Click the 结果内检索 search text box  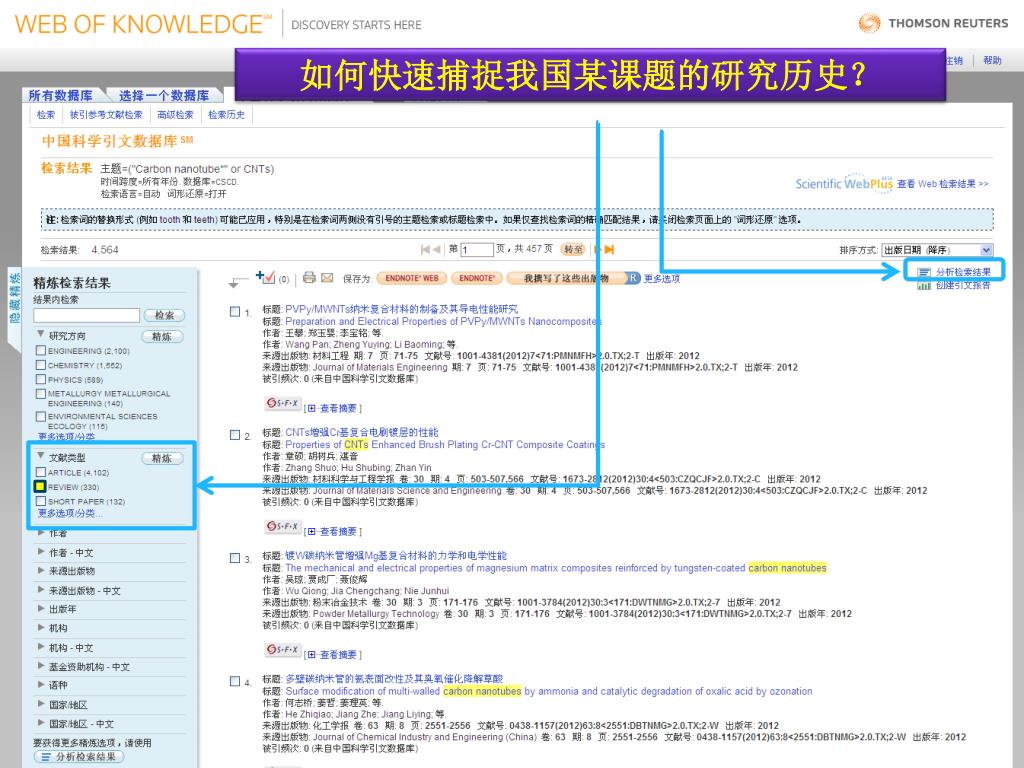click(86, 315)
